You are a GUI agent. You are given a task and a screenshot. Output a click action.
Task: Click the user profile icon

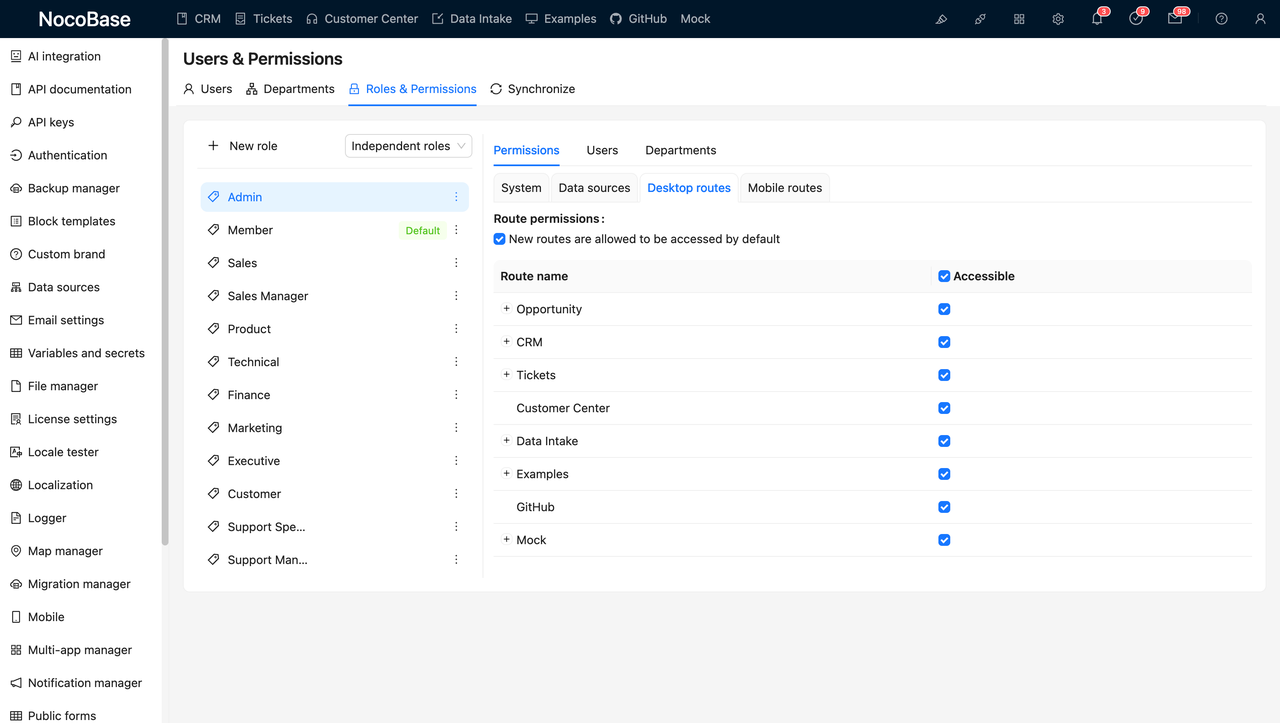tap(1260, 18)
